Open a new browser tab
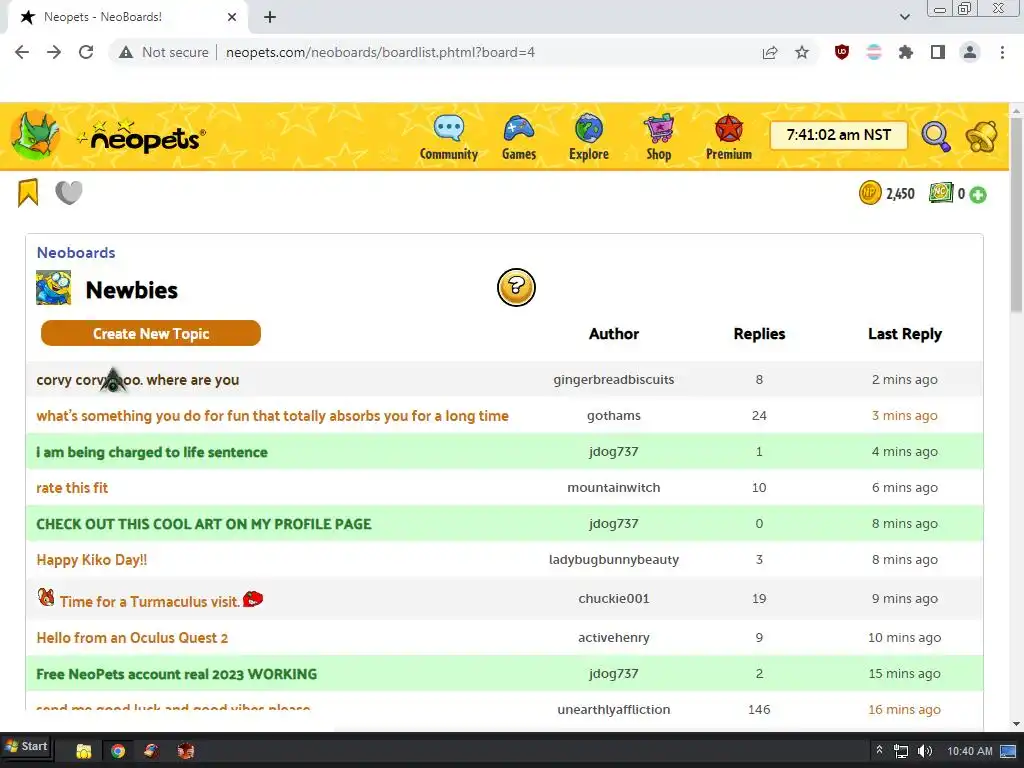This screenshot has width=1024, height=768. (x=270, y=17)
